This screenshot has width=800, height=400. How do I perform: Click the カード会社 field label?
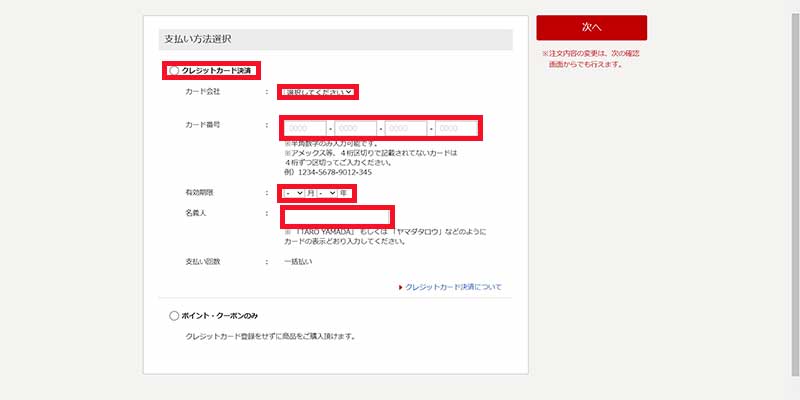tap(202, 92)
